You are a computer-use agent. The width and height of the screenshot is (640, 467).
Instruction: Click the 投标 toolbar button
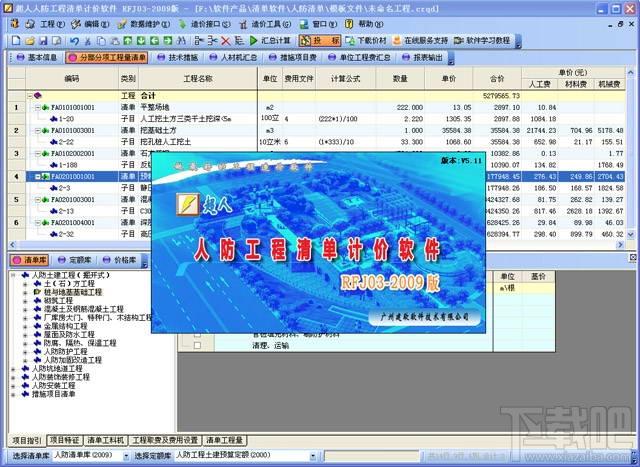(x=323, y=41)
